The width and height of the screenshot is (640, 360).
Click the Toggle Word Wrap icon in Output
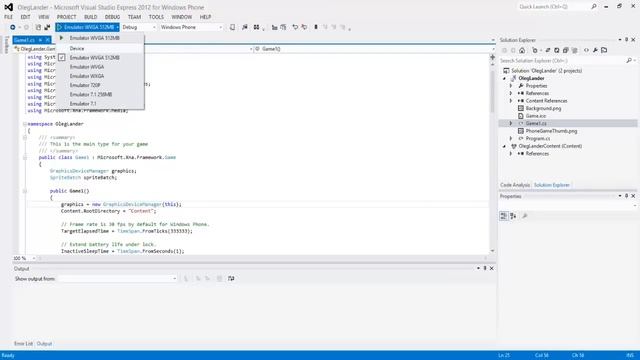click(231, 279)
